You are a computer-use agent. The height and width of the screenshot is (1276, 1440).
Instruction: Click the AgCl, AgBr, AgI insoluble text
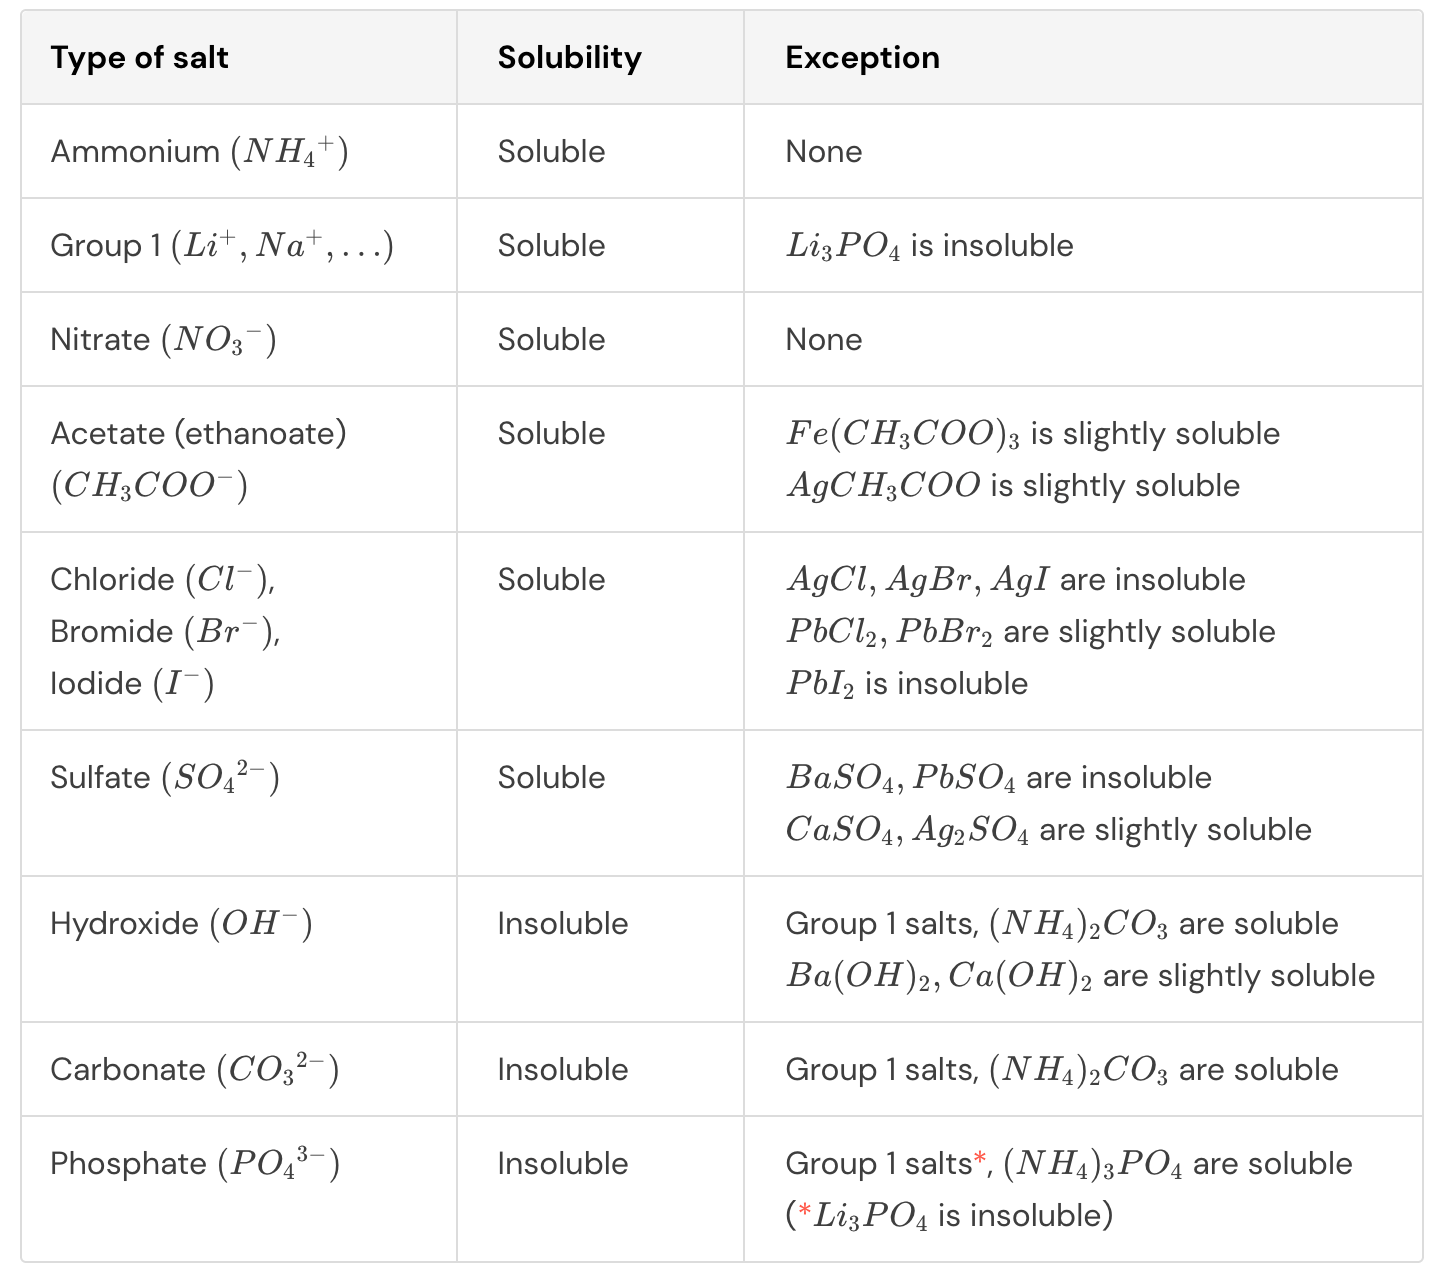(1015, 580)
